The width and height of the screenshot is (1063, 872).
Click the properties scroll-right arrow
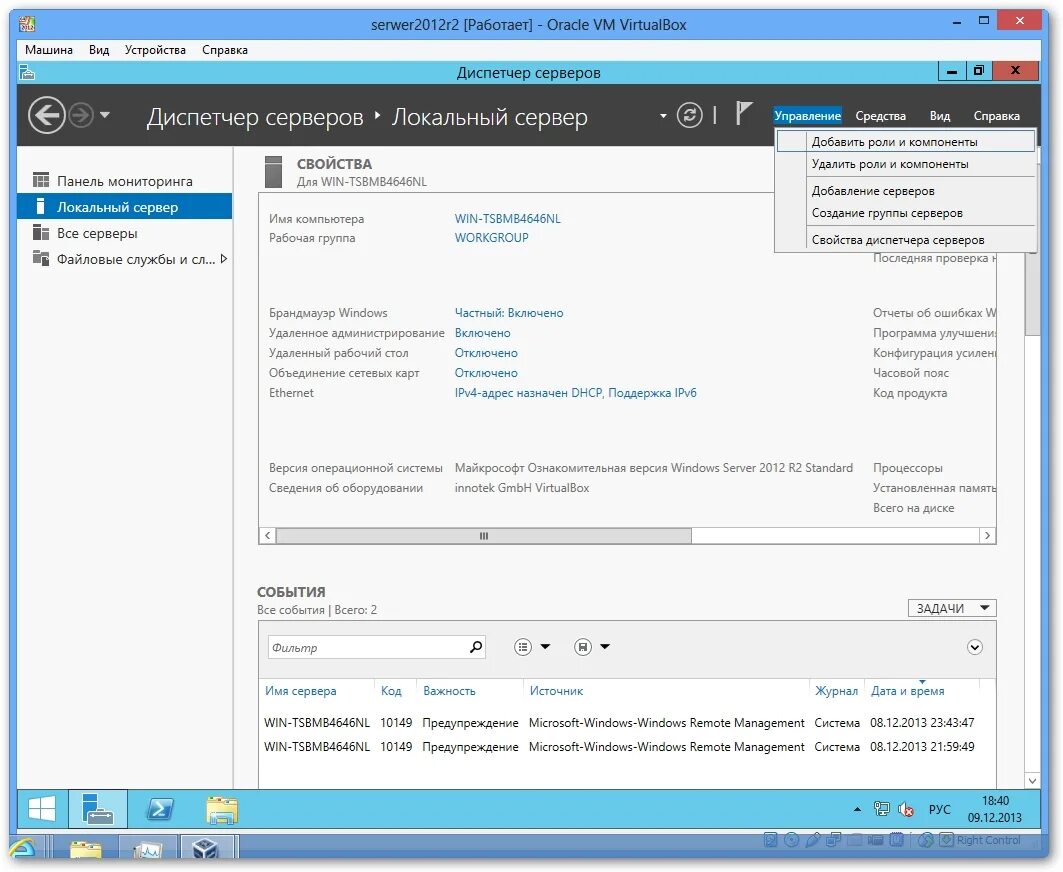point(987,536)
